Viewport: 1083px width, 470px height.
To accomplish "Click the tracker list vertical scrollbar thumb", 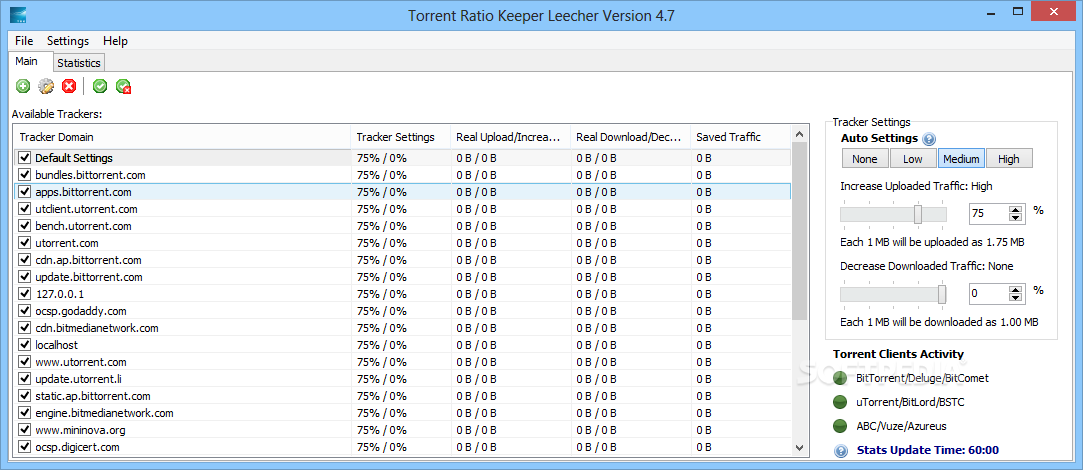I will point(799,231).
